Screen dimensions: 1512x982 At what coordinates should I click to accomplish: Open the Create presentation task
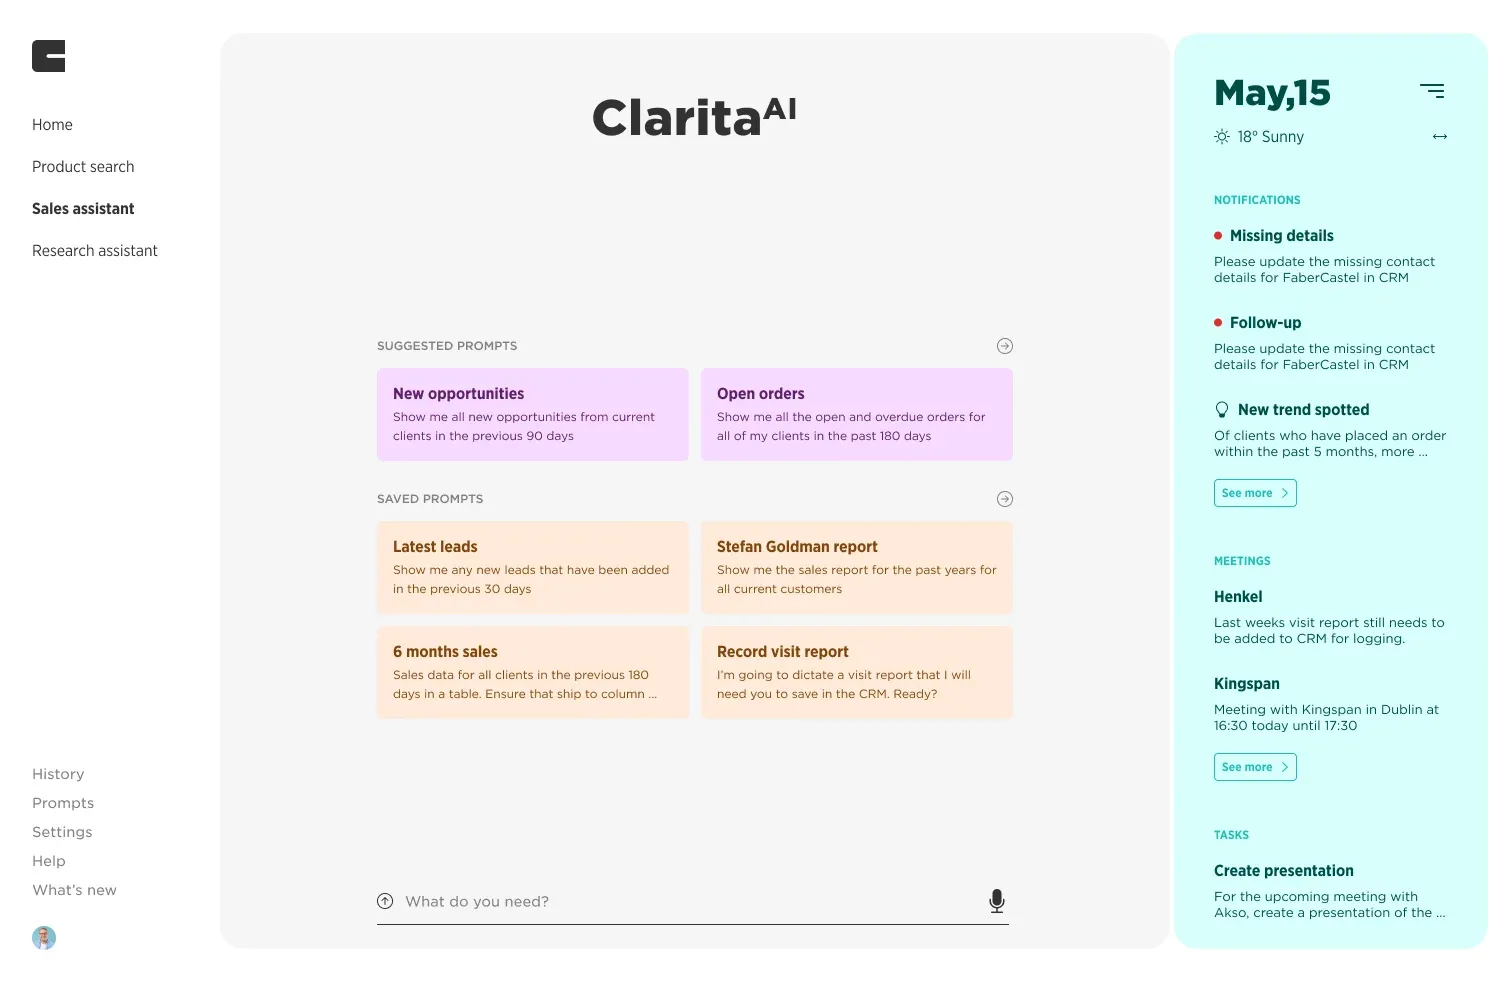1330,891
